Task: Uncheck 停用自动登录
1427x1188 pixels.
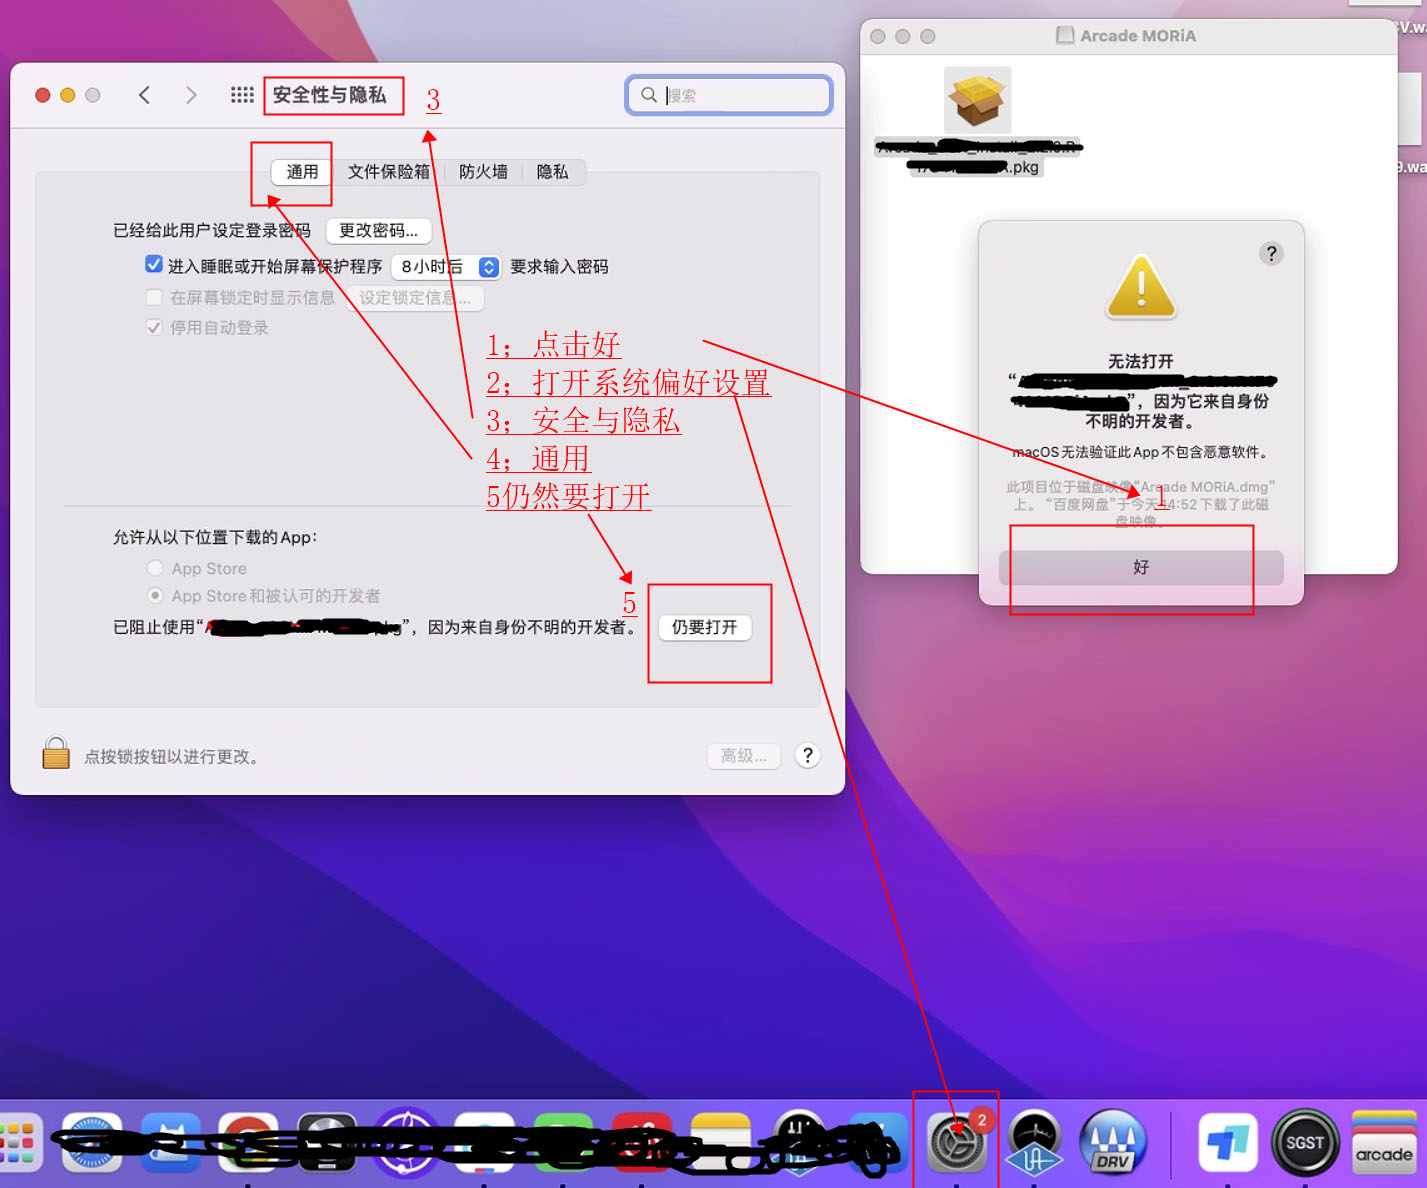Action: pyautogui.click(x=154, y=327)
